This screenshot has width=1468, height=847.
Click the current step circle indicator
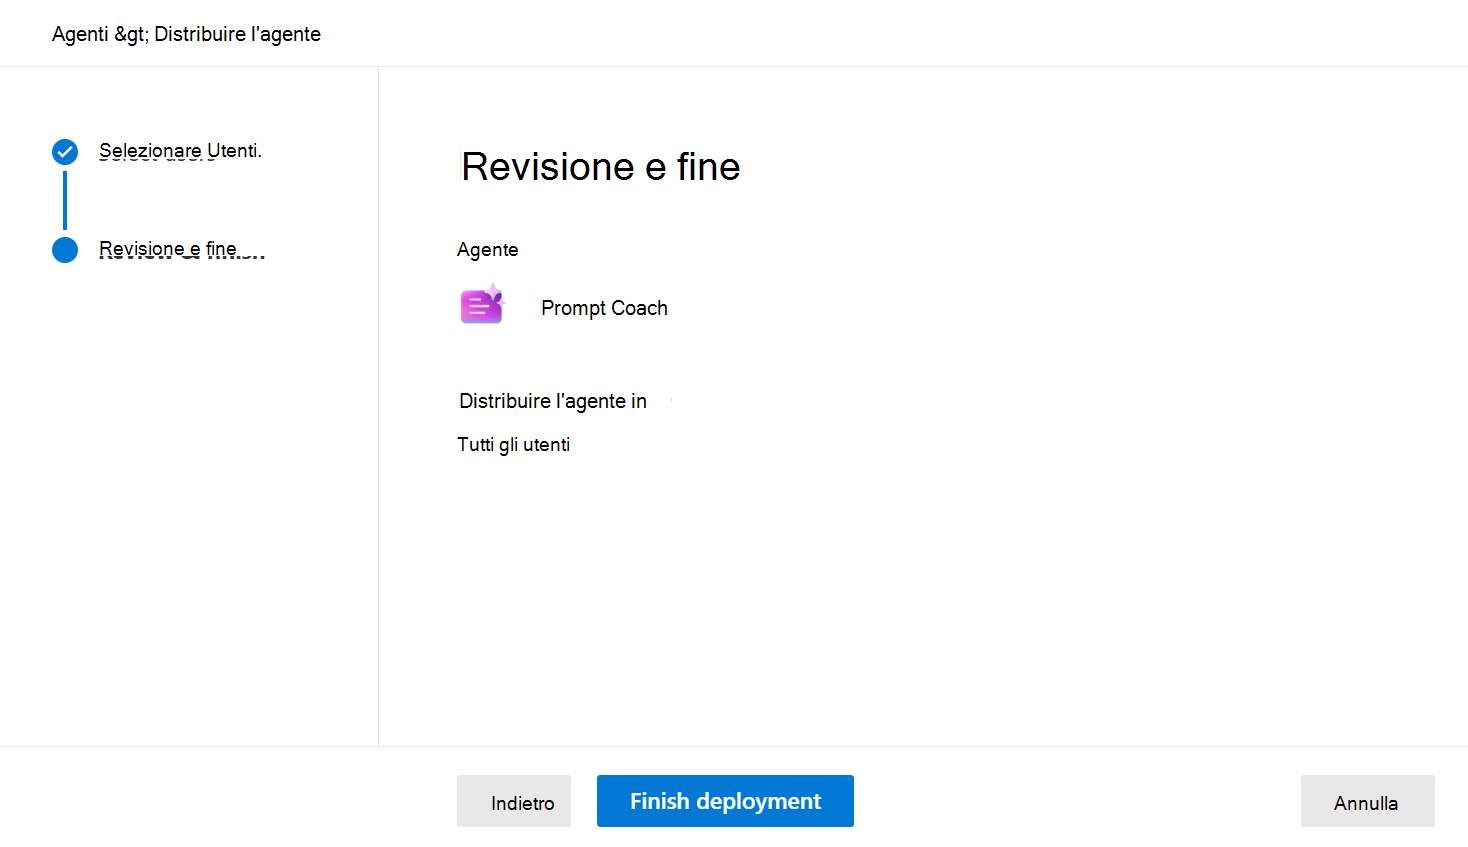(x=65, y=250)
